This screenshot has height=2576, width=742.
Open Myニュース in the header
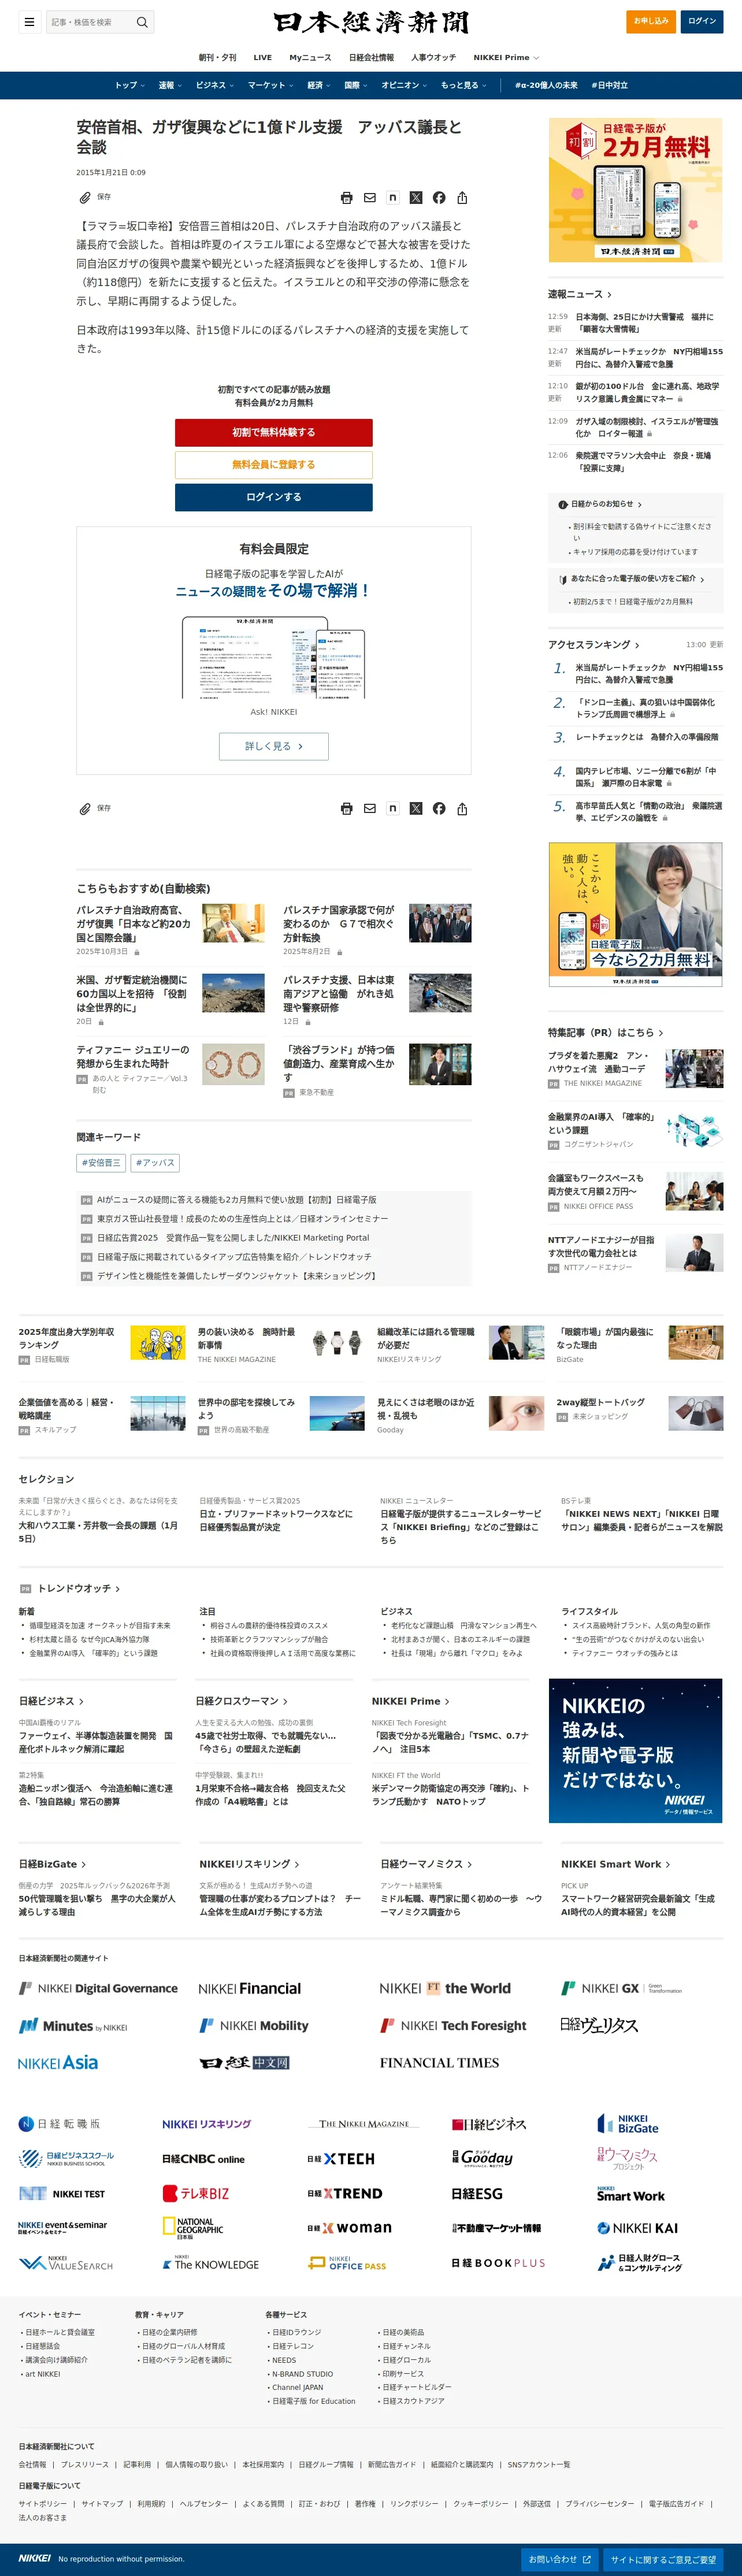point(310,57)
